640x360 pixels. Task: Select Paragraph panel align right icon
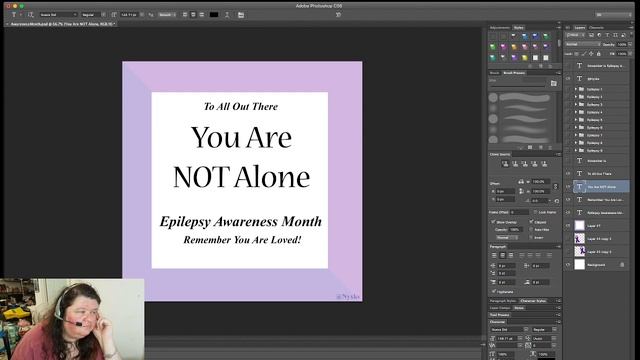(511, 255)
